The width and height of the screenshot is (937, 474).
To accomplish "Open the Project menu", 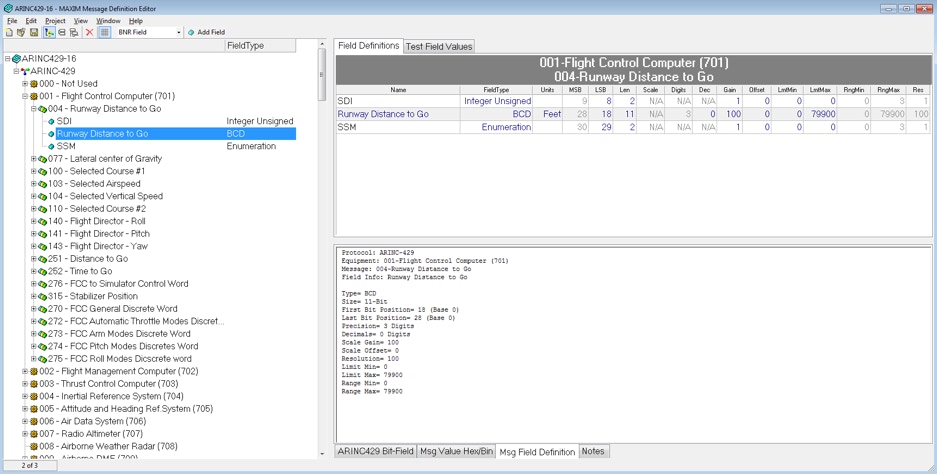I will point(56,21).
